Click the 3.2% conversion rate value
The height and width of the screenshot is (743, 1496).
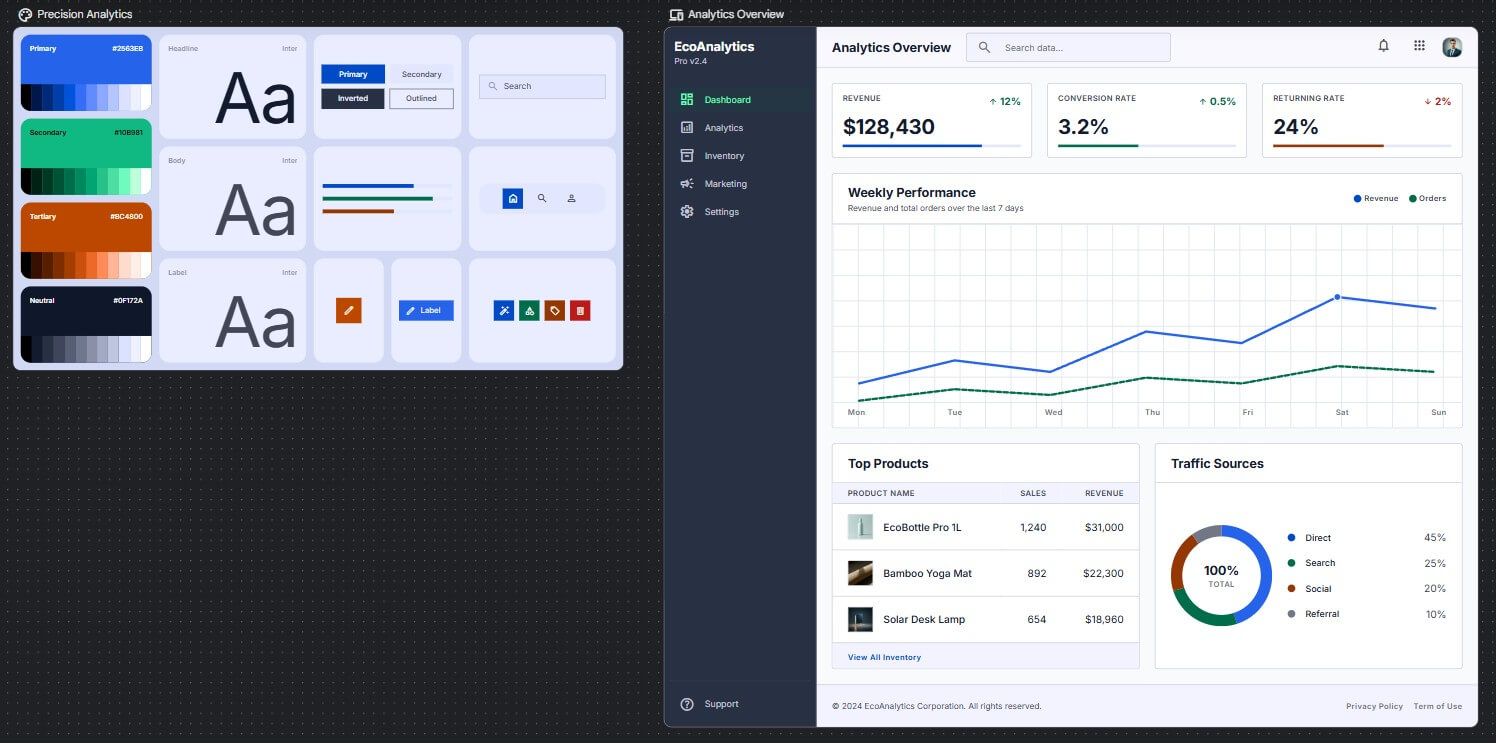tap(1084, 127)
